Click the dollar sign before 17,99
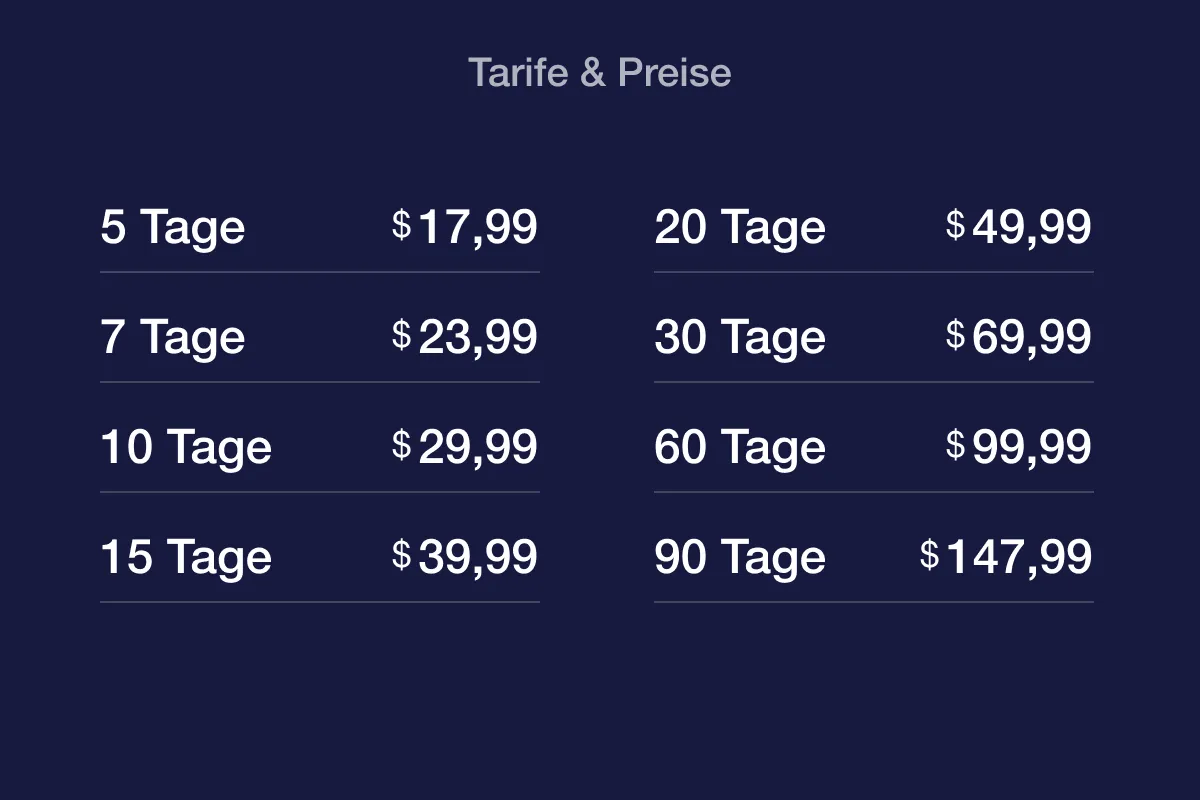This screenshot has height=800, width=1200. (x=402, y=225)
